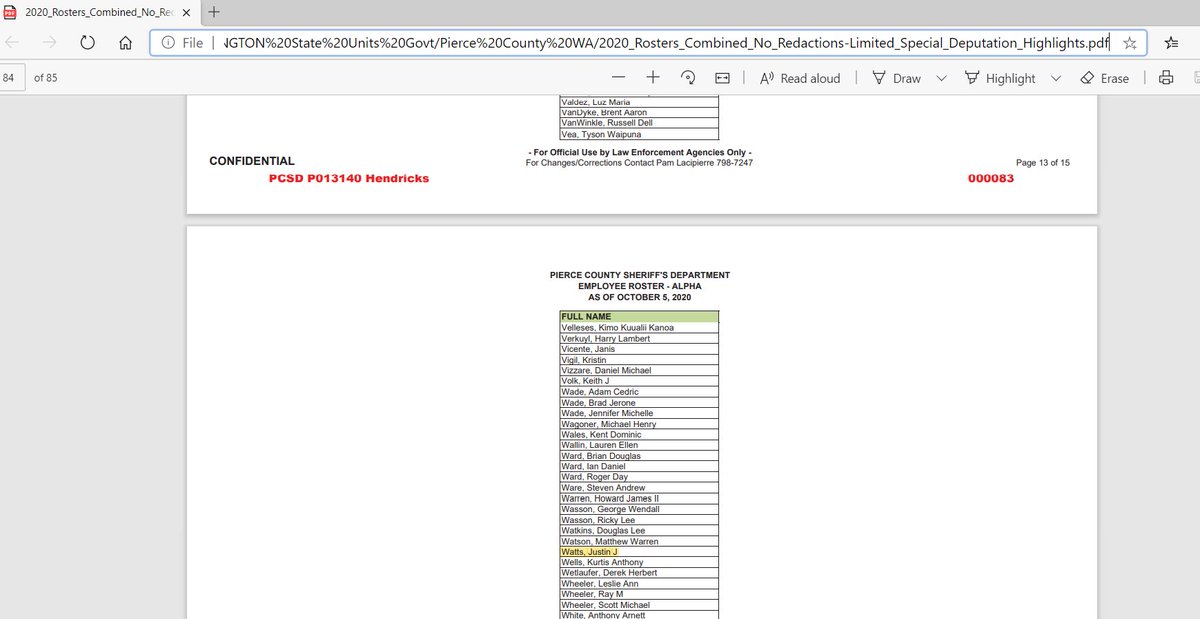
Task: Rotate the PDF page
Action: 688,78
